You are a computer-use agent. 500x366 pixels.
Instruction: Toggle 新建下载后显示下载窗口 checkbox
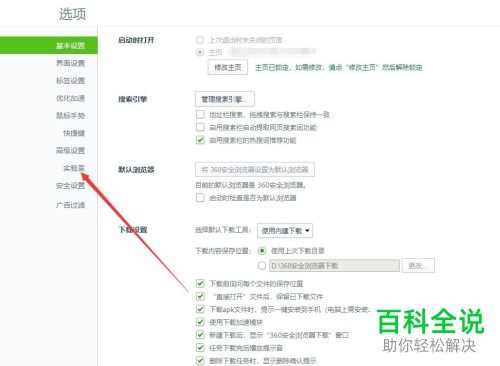click(200, 335)
